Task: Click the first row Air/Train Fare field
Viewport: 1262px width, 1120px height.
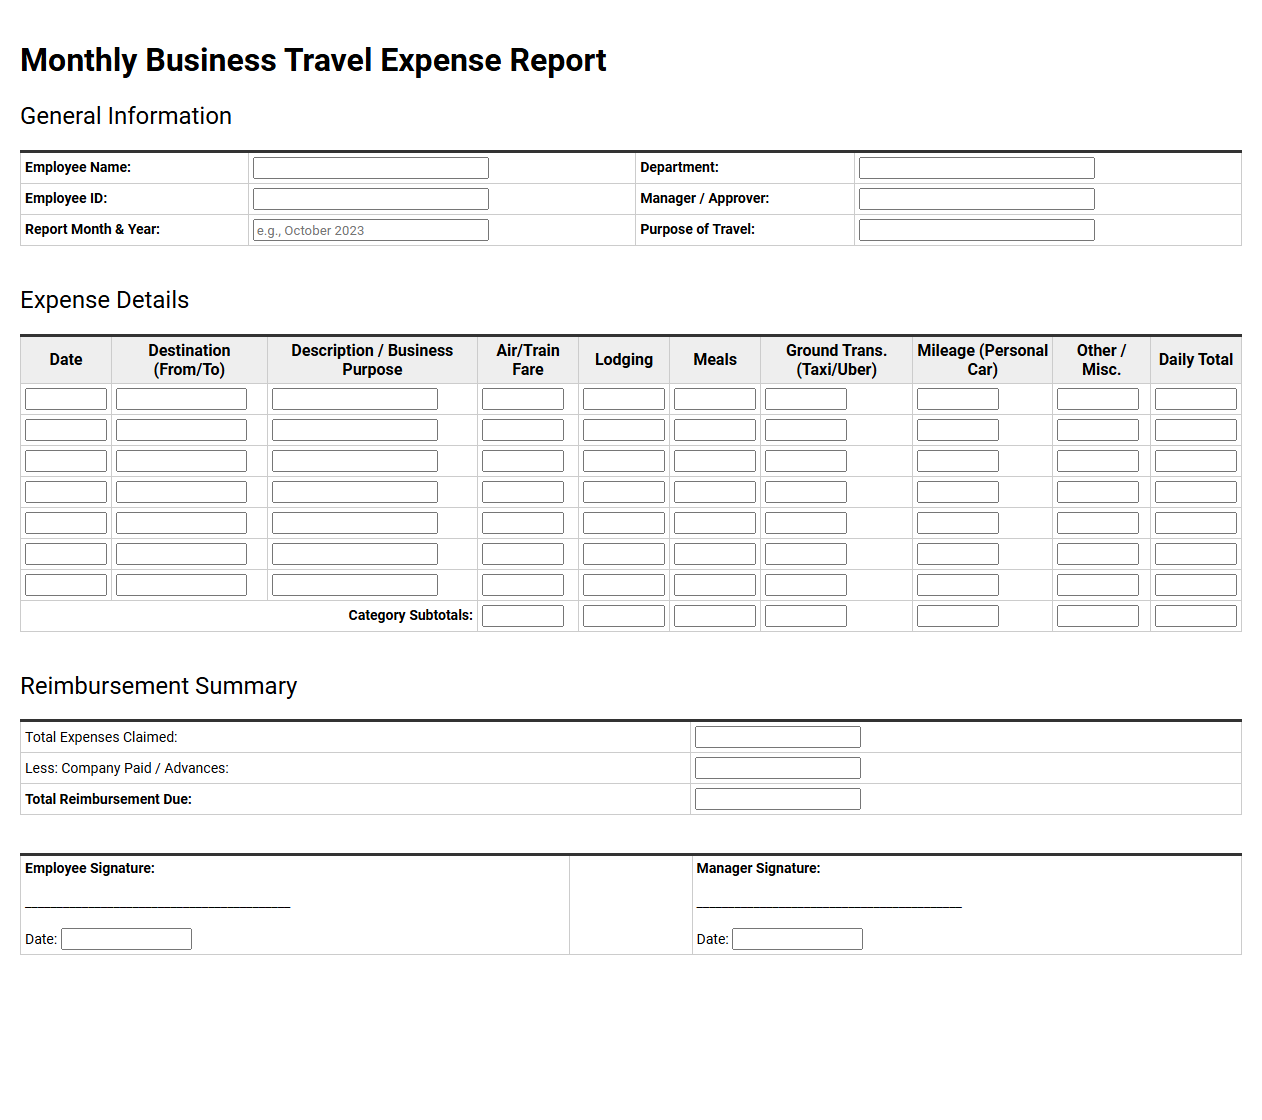Action: [523, 399]
